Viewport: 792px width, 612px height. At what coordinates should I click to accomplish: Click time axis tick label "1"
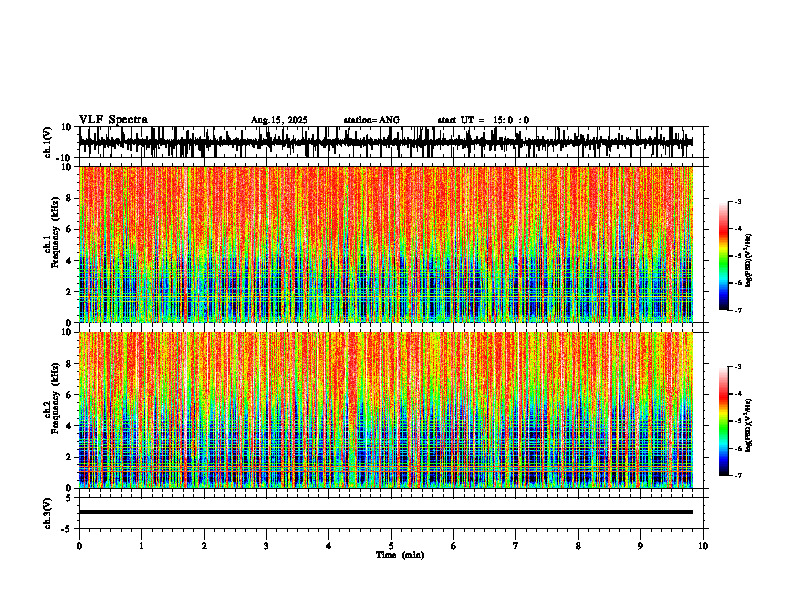[141, 546]
